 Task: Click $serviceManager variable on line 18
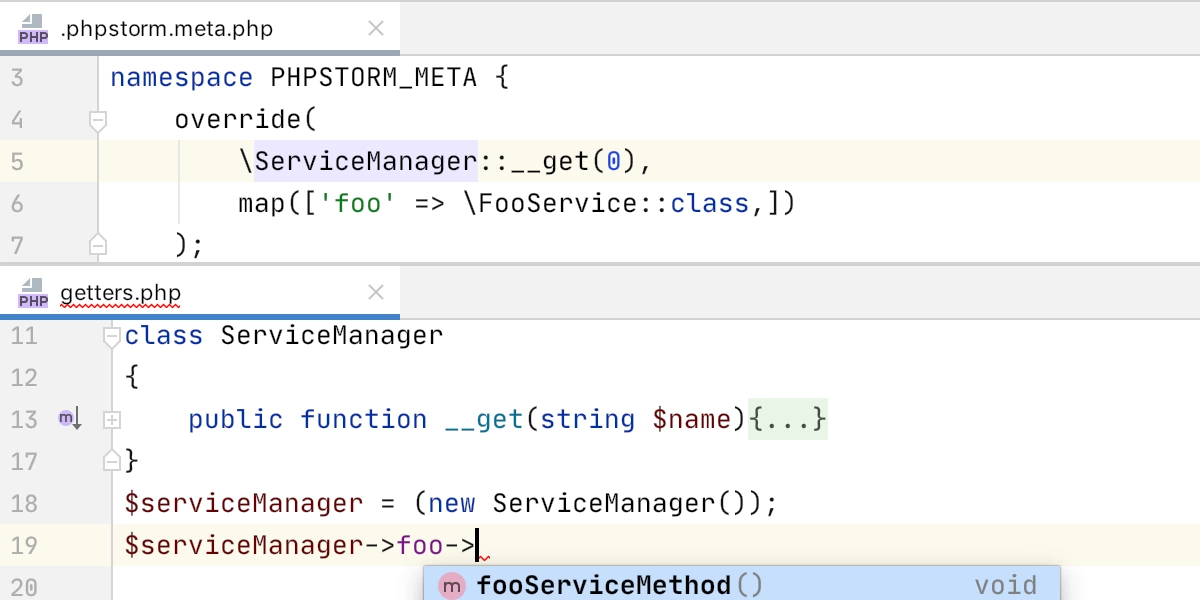[244, 503]
